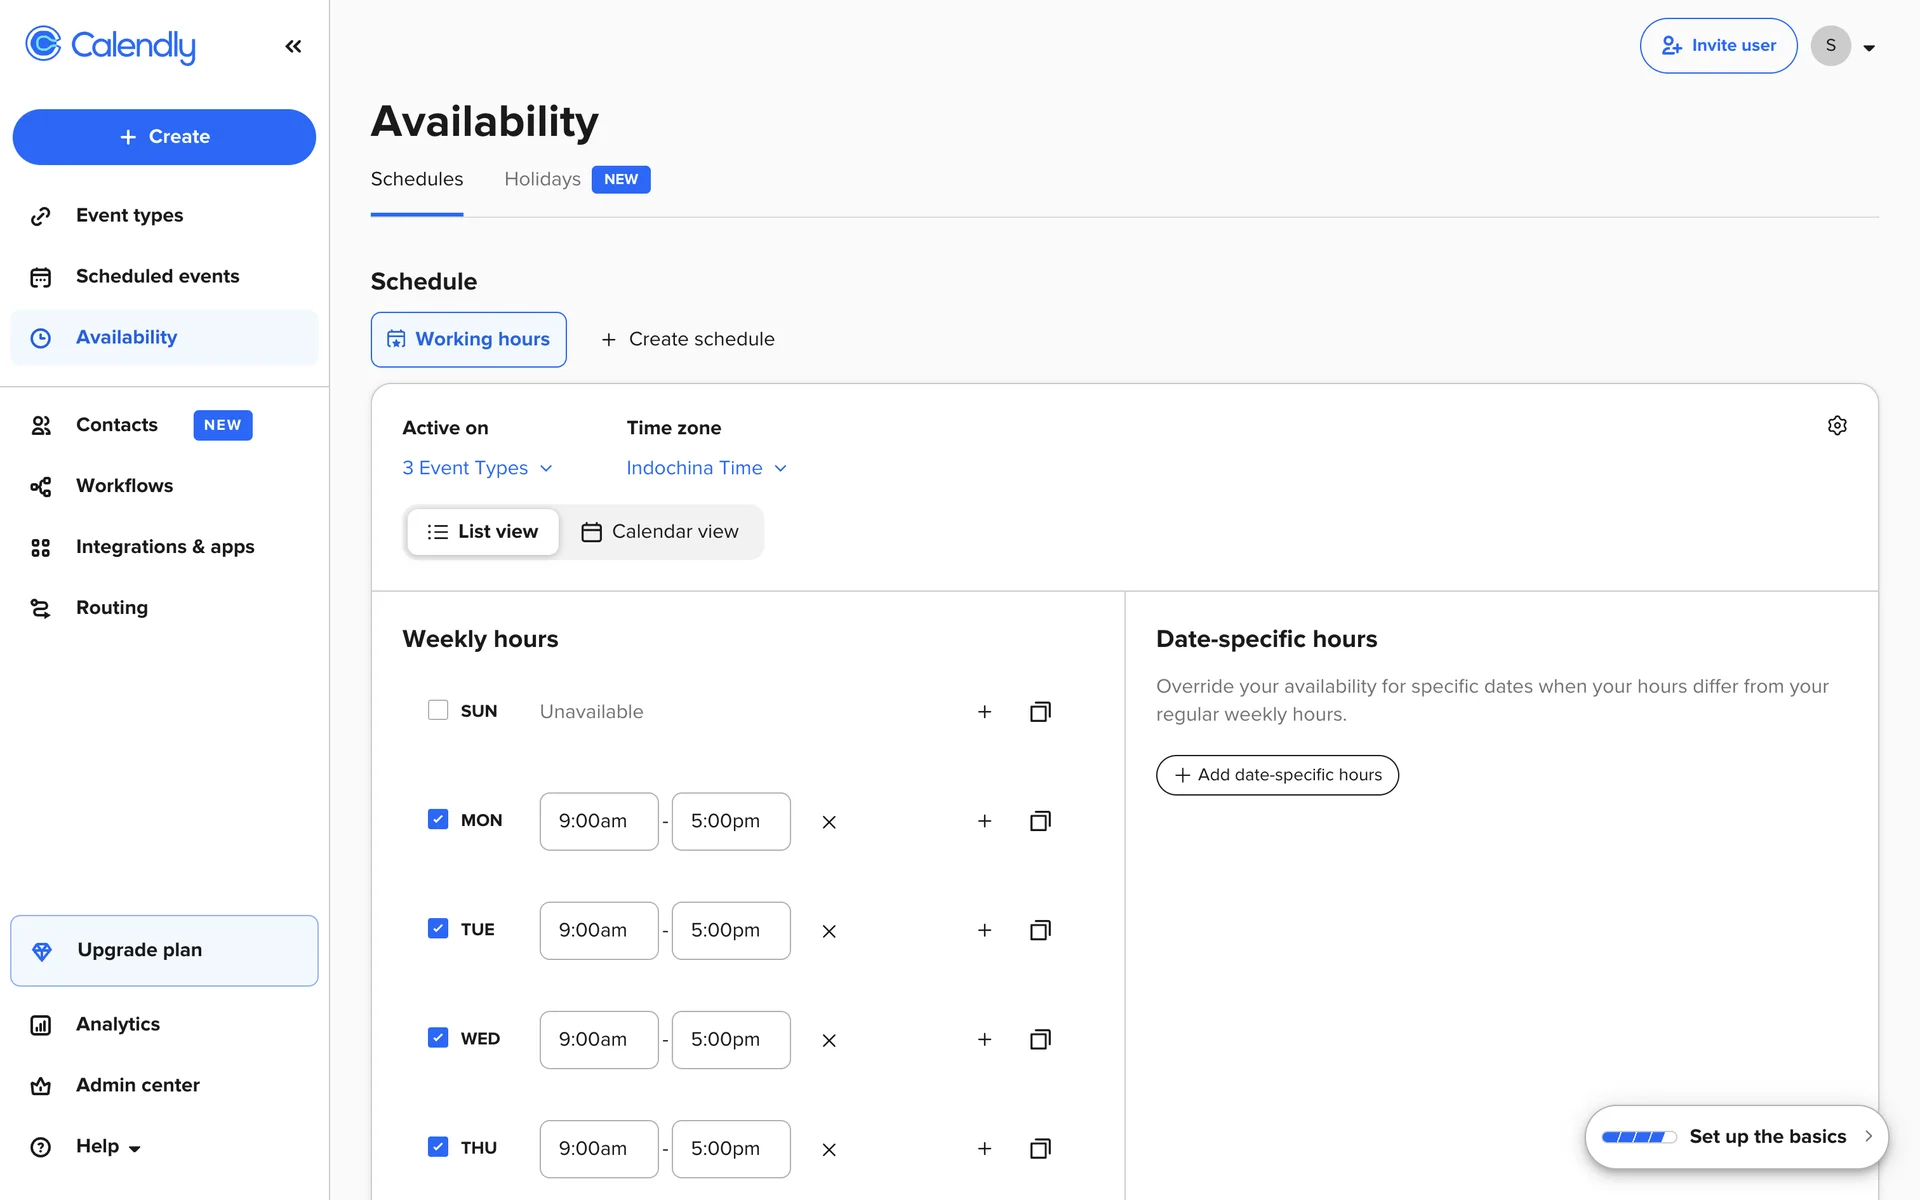Open schedule settings gear icon
The image size is (1920, 1200).
[x=1837, y=426]
